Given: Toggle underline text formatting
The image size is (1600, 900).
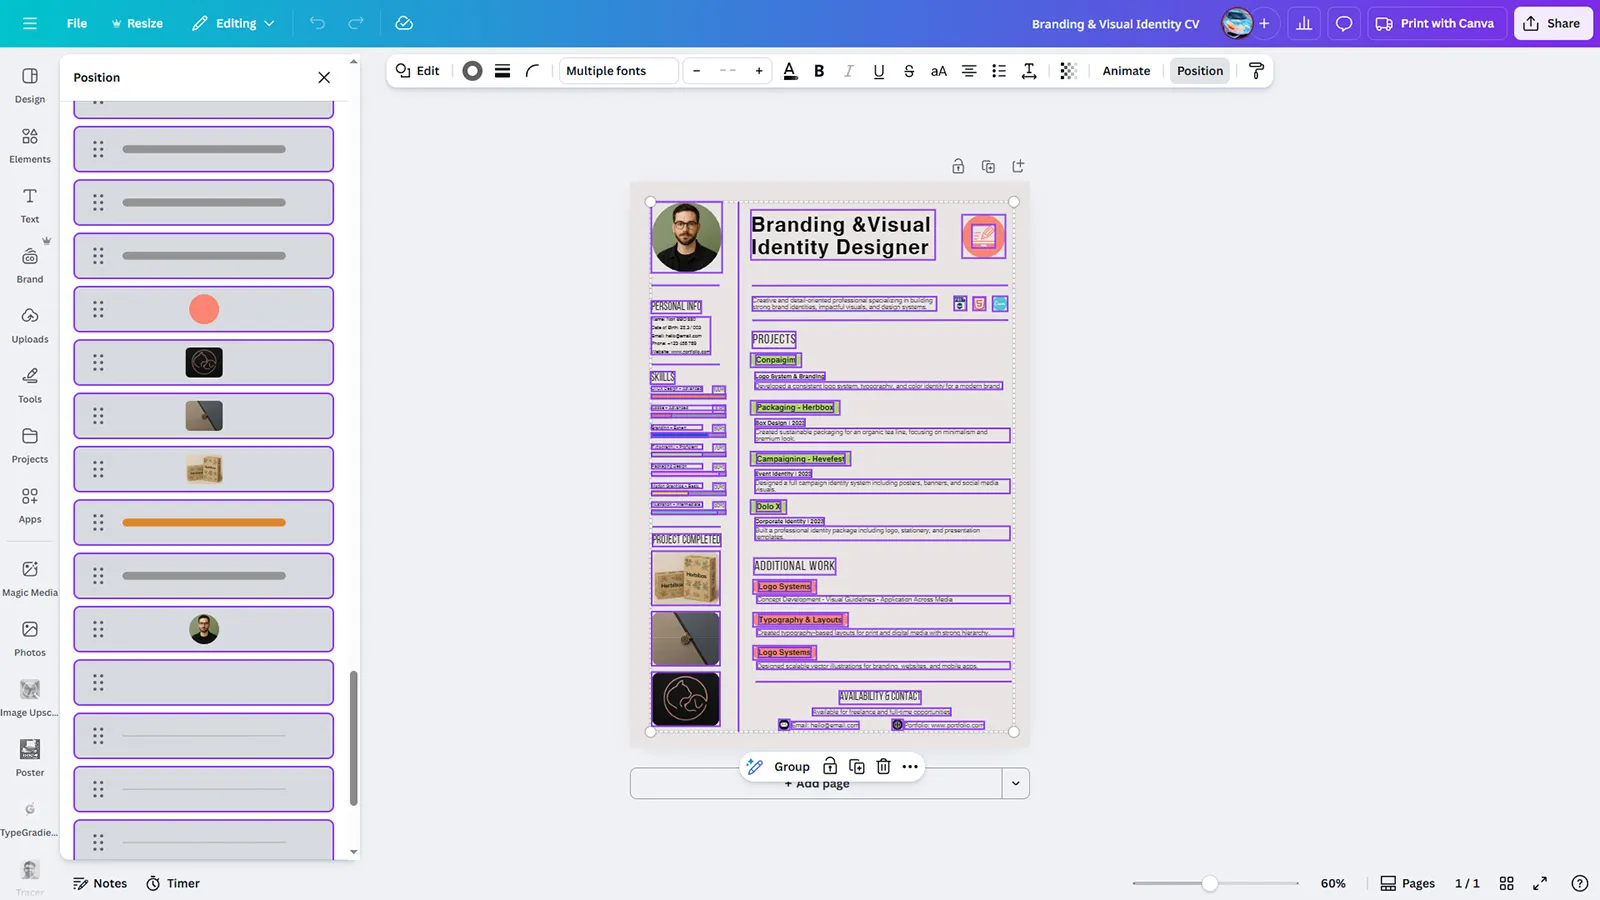Looking at the screenshot, I should tap(878, 71).
